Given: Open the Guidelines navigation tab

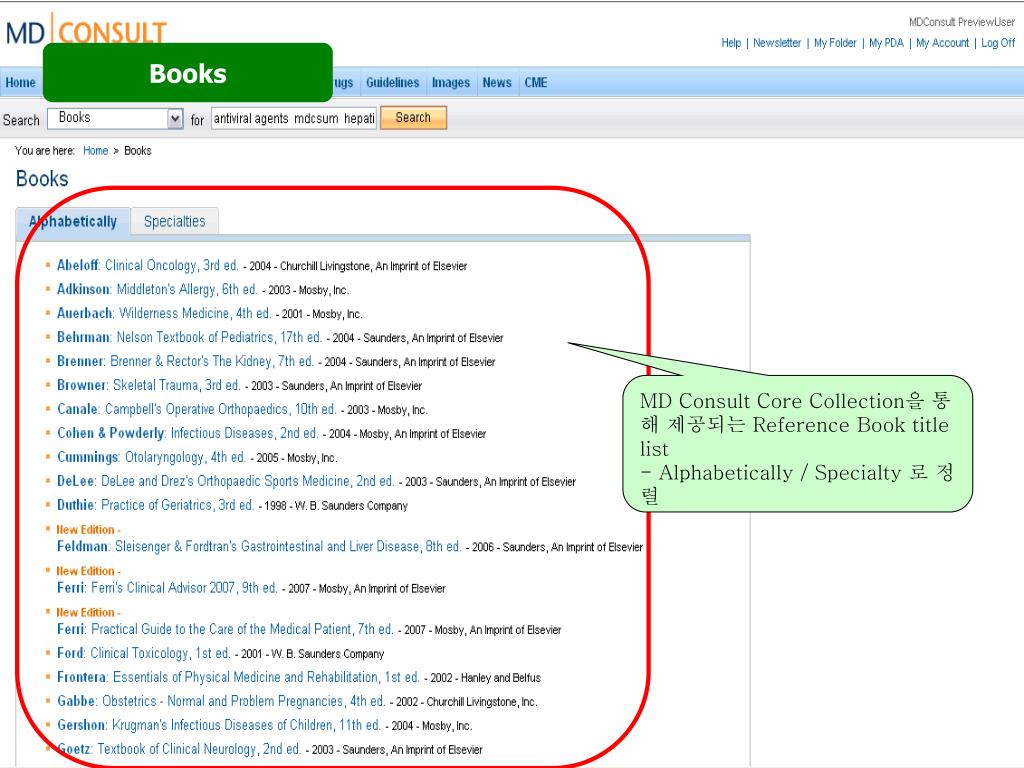Looking at the screenshot, I should click(392, 83).
